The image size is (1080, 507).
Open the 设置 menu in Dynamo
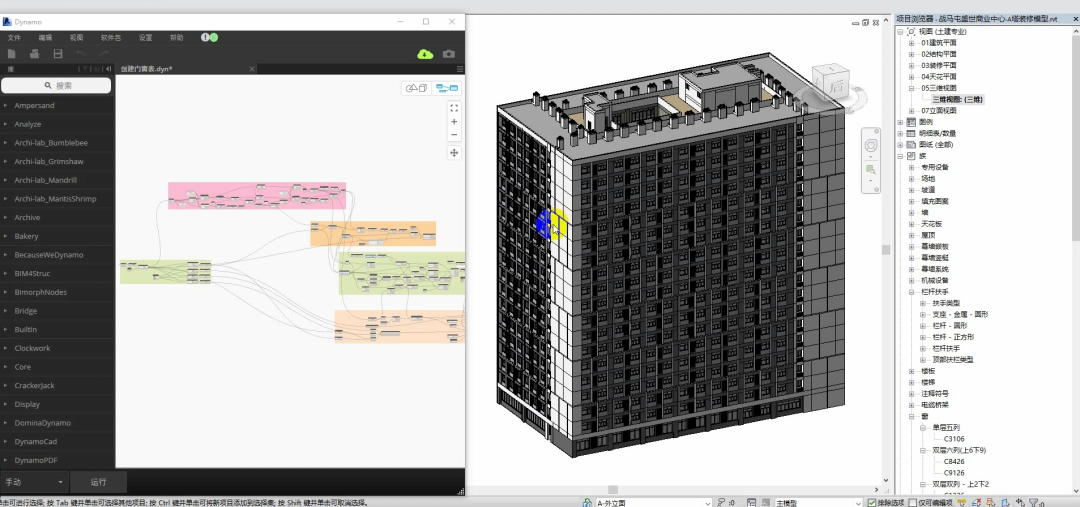click(x=146, y=37)
